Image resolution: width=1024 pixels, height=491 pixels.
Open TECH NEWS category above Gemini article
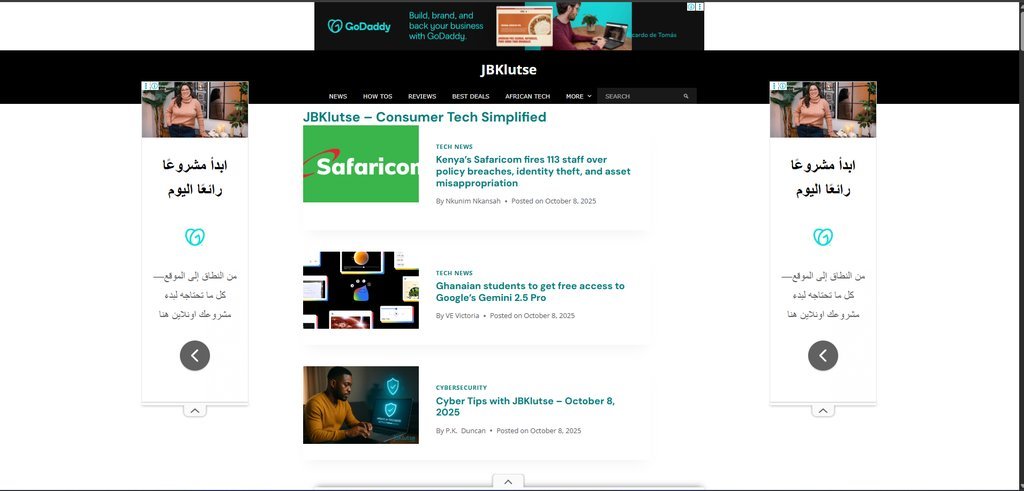pyautogui.click(x=455, y=273)
